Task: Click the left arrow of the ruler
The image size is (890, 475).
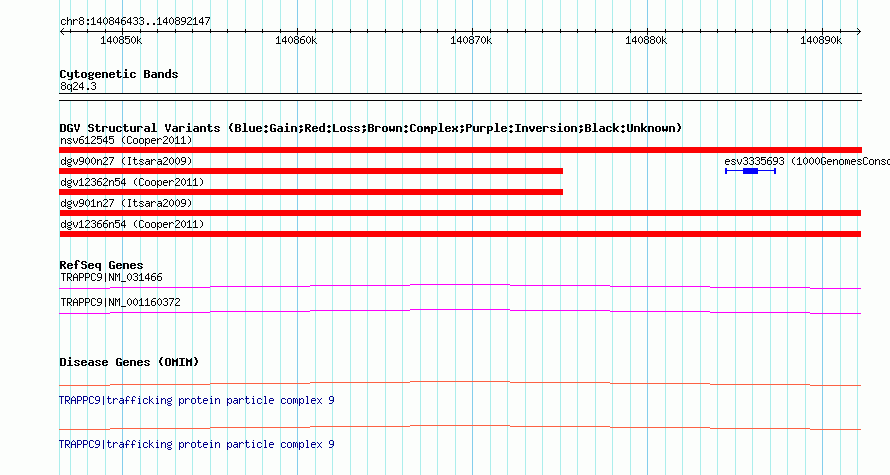Action: pos(62,31)
